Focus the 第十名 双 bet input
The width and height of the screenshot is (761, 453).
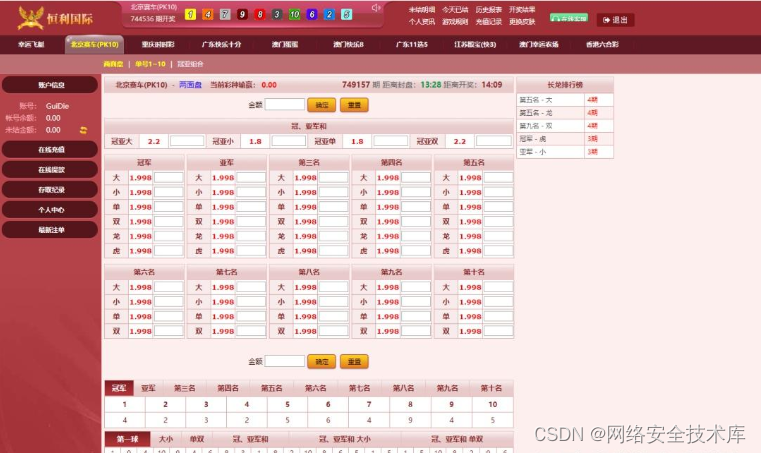coord(498,331)
